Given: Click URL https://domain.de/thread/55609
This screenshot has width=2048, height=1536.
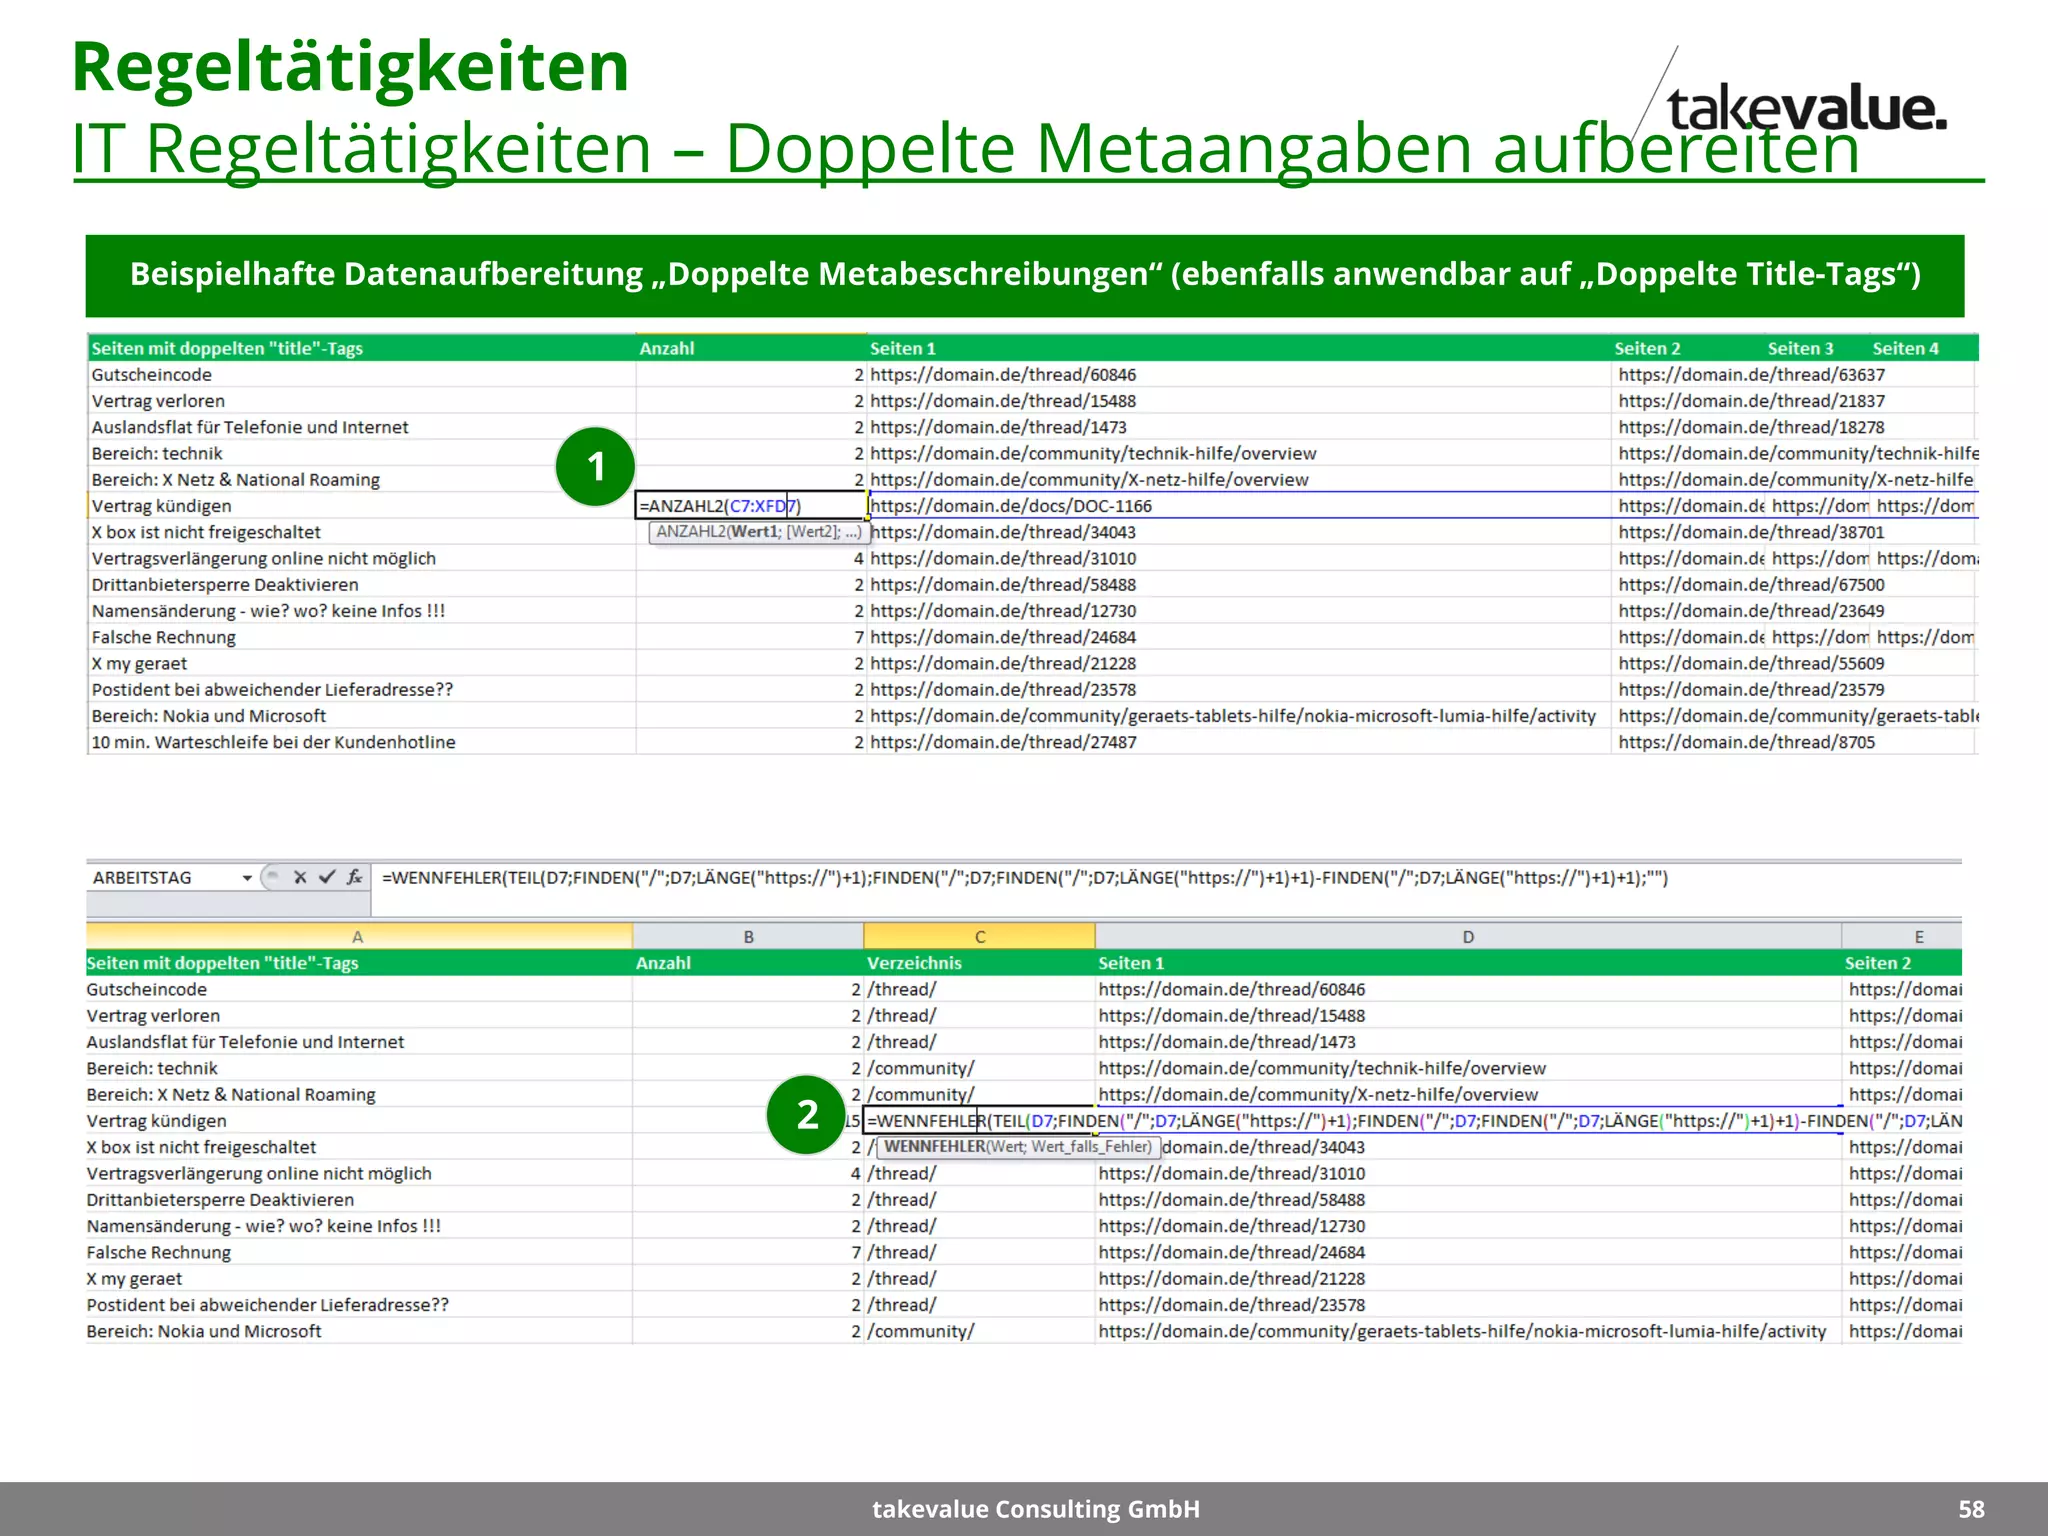Looking at the screenshot, I should pyautogui.click(x=1751, y=663).
